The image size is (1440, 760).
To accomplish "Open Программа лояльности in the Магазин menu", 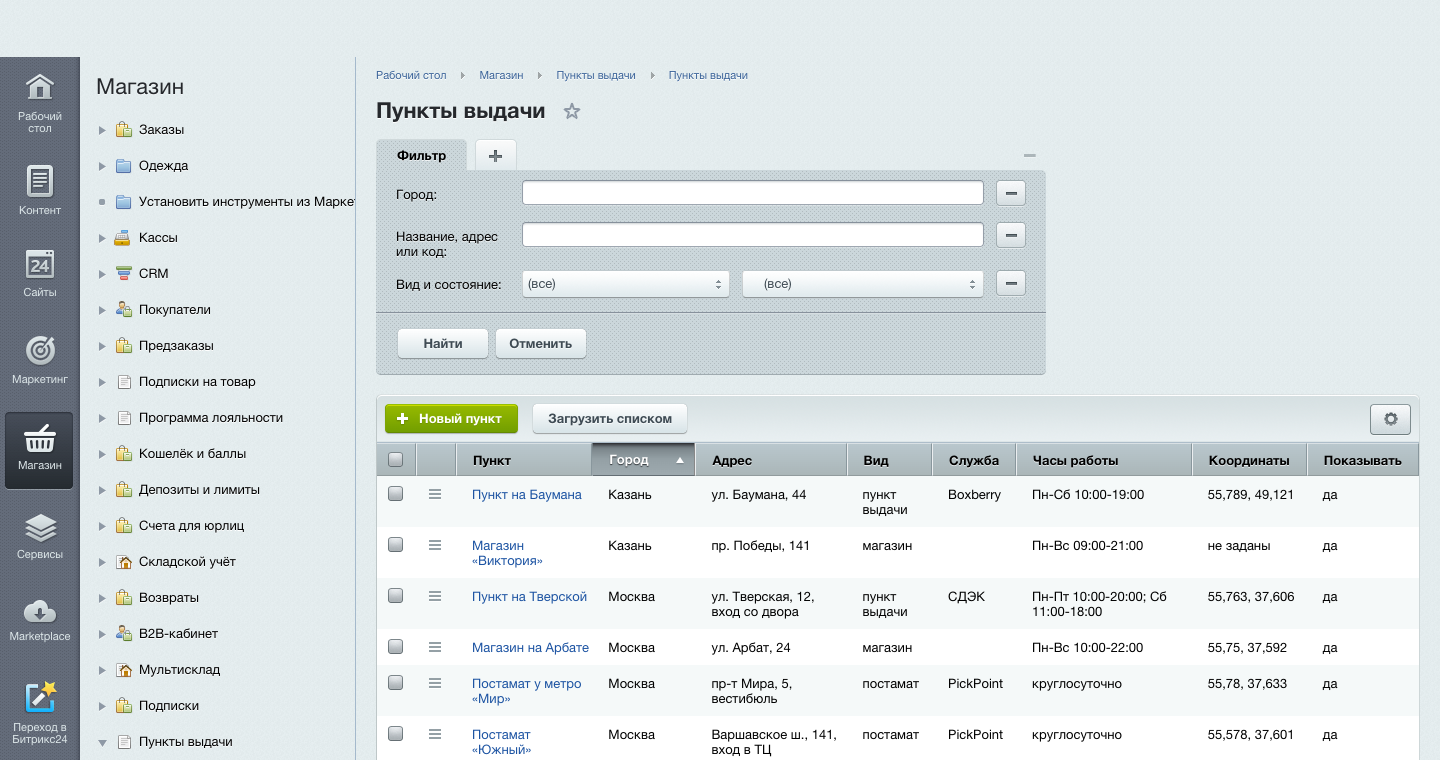I will tap(211, 418).
